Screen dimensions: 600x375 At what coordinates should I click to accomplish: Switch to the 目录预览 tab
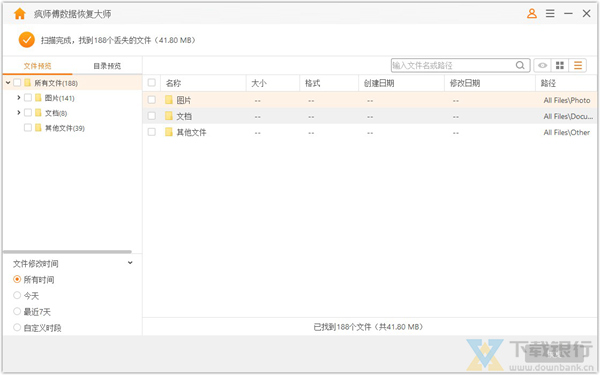tap(107, 66)
